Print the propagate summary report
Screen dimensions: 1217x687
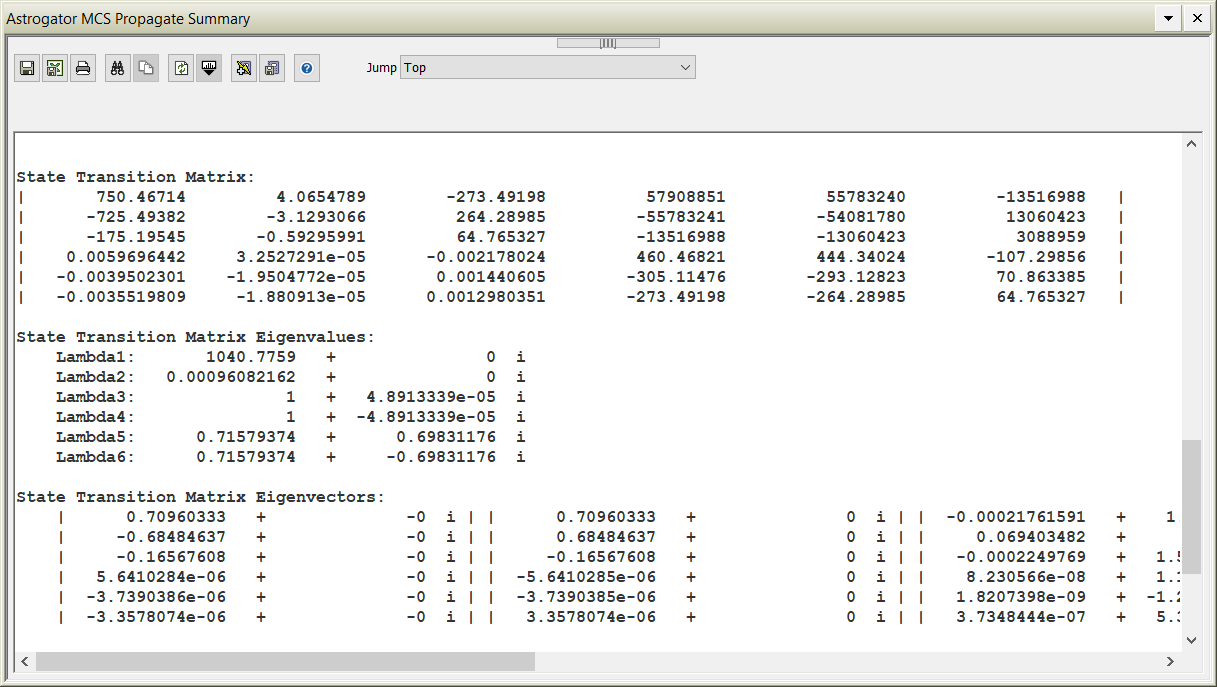(x=83, y=69)
